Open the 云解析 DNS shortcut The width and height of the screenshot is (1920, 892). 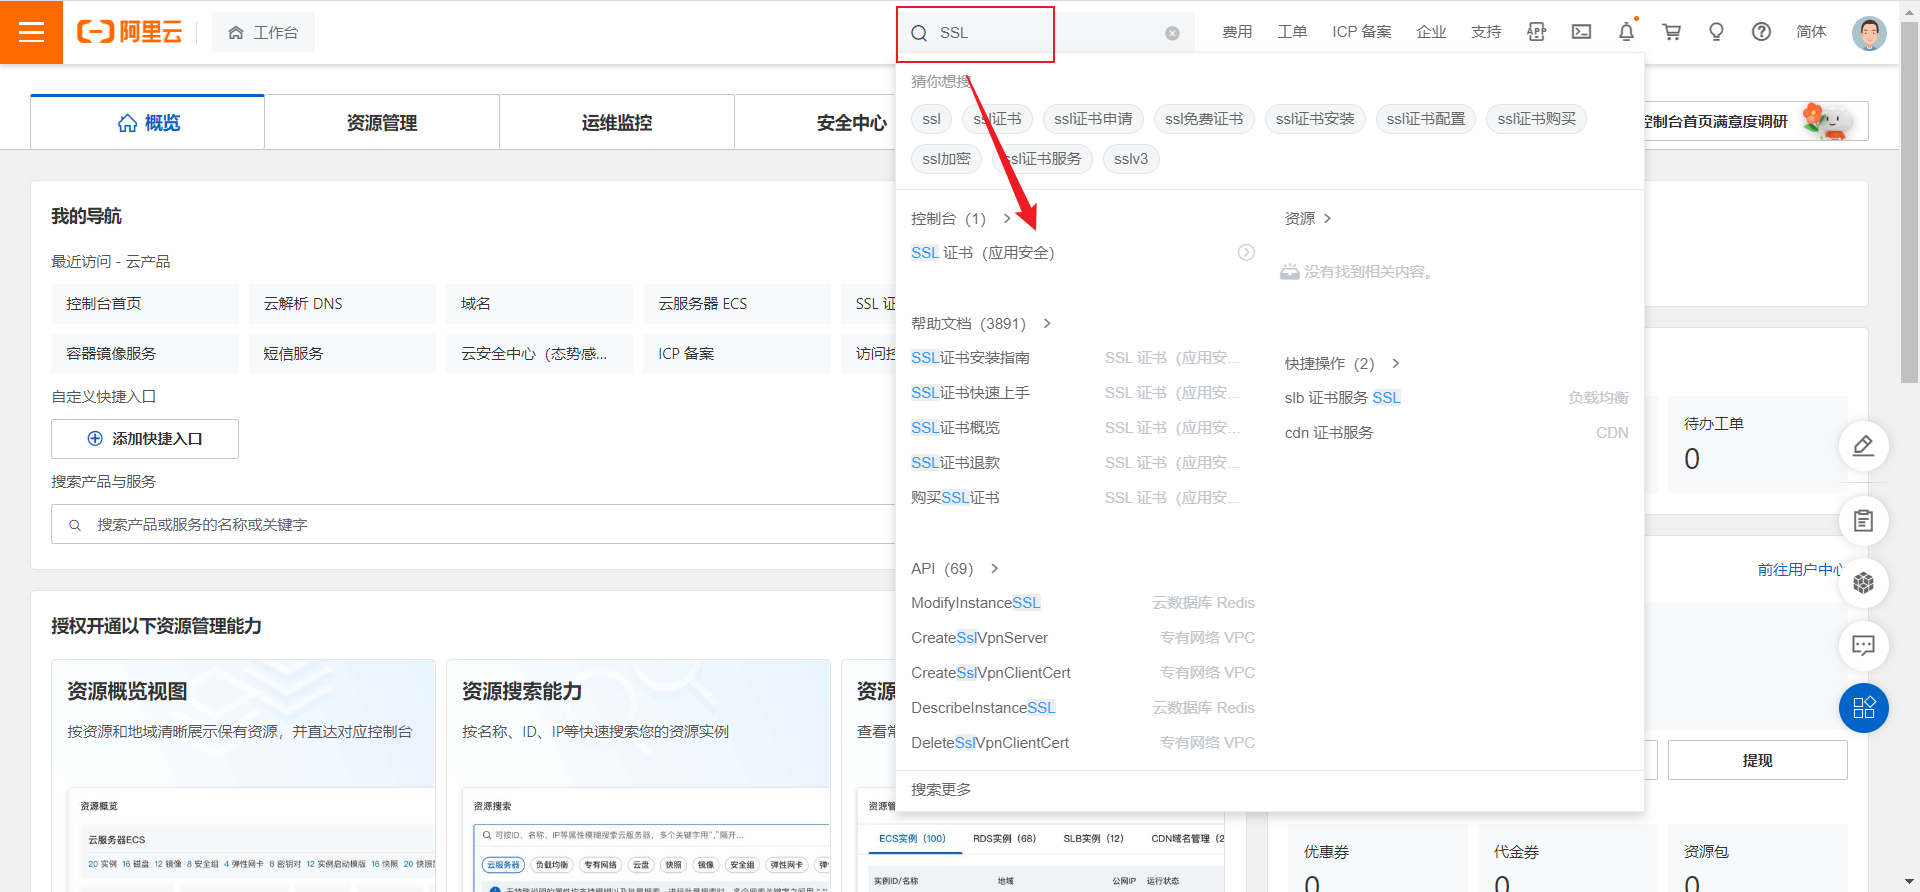point(342,303)
